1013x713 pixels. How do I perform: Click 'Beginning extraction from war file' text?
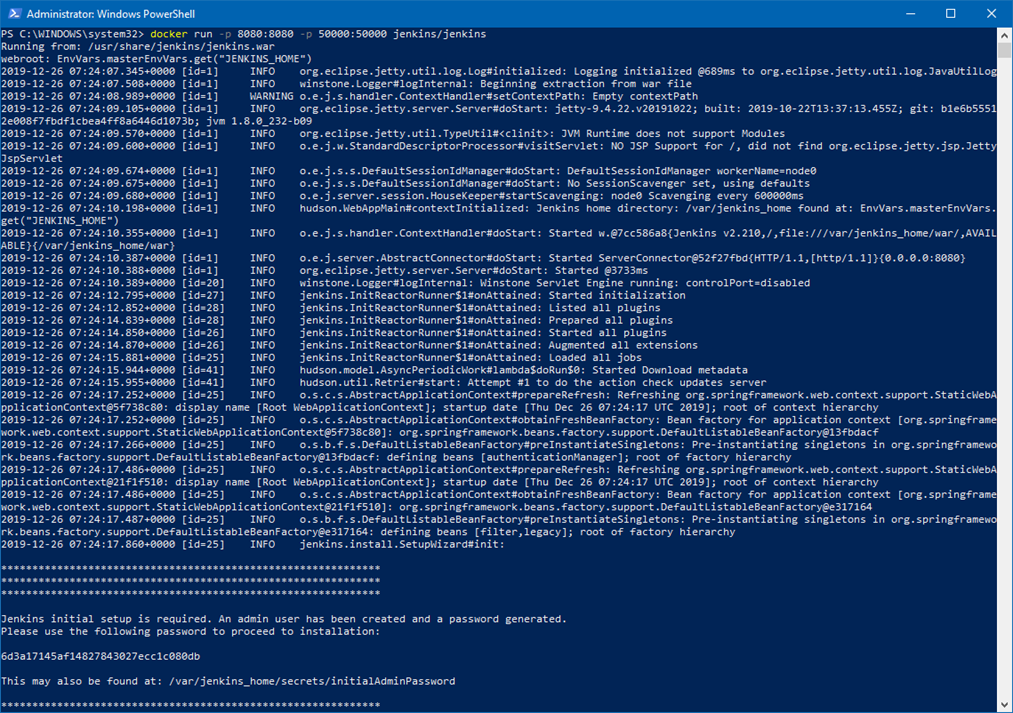[x=586, y=84]
